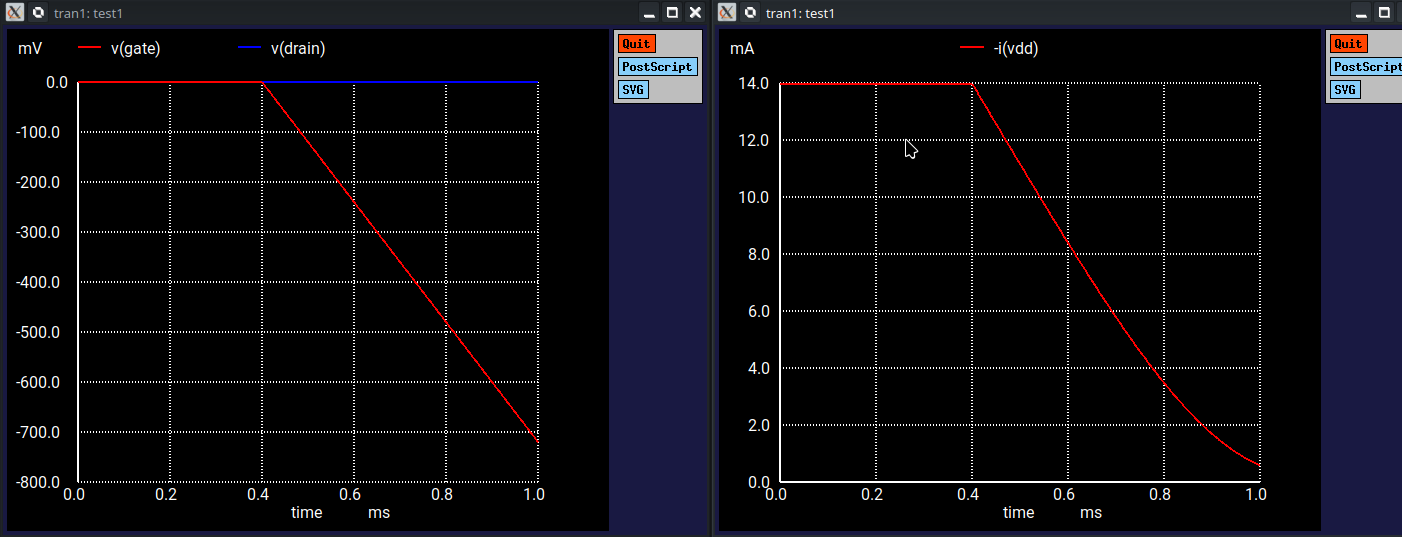Maximize the right current plot window

[1385, 13]
